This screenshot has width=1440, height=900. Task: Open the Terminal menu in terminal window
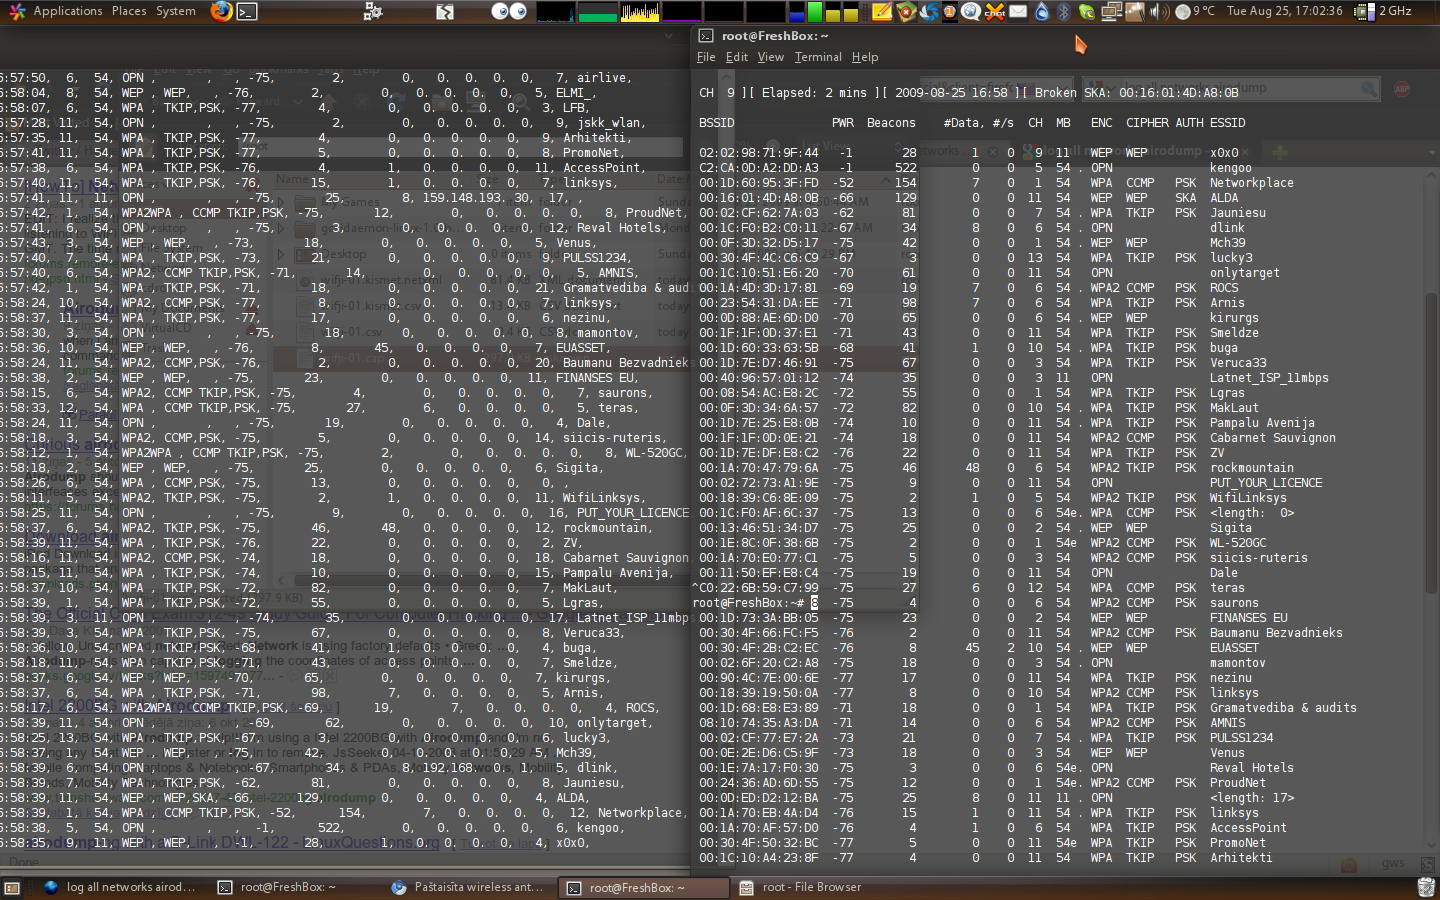tap(818, 57)
